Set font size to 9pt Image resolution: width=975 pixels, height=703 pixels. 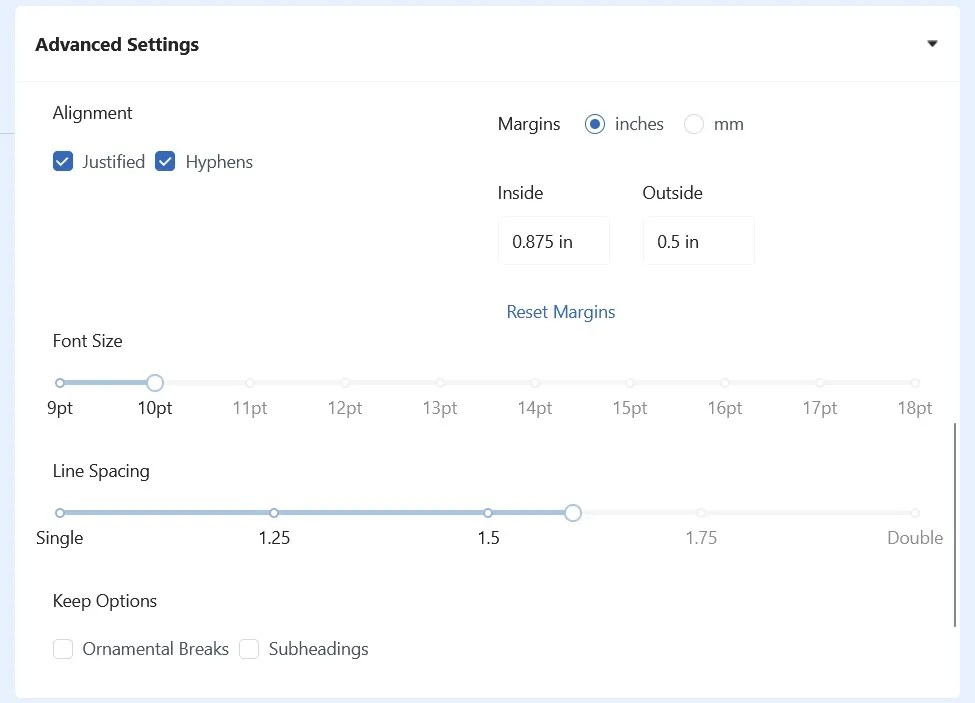(x=60, y=383)
